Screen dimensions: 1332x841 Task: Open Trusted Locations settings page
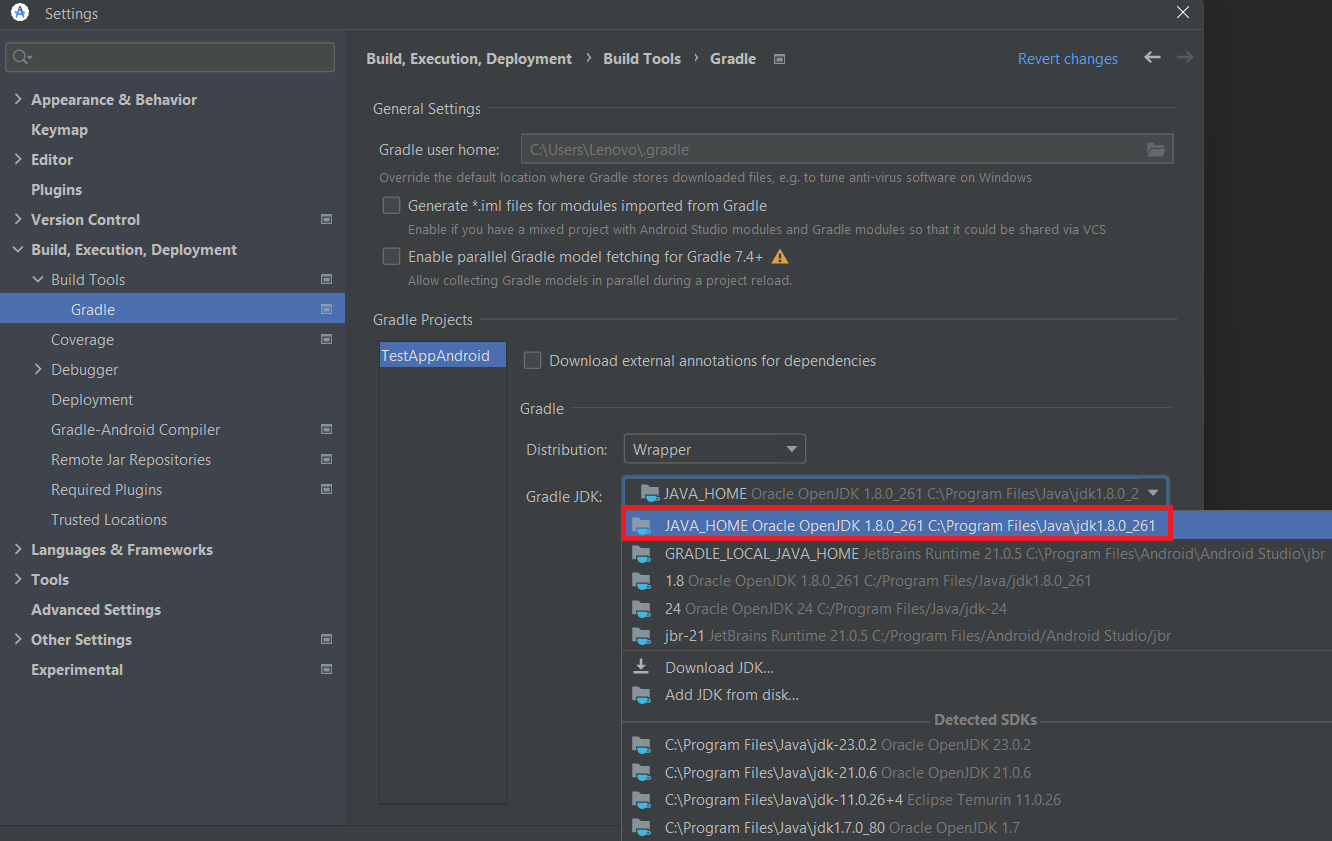(109, 519)
